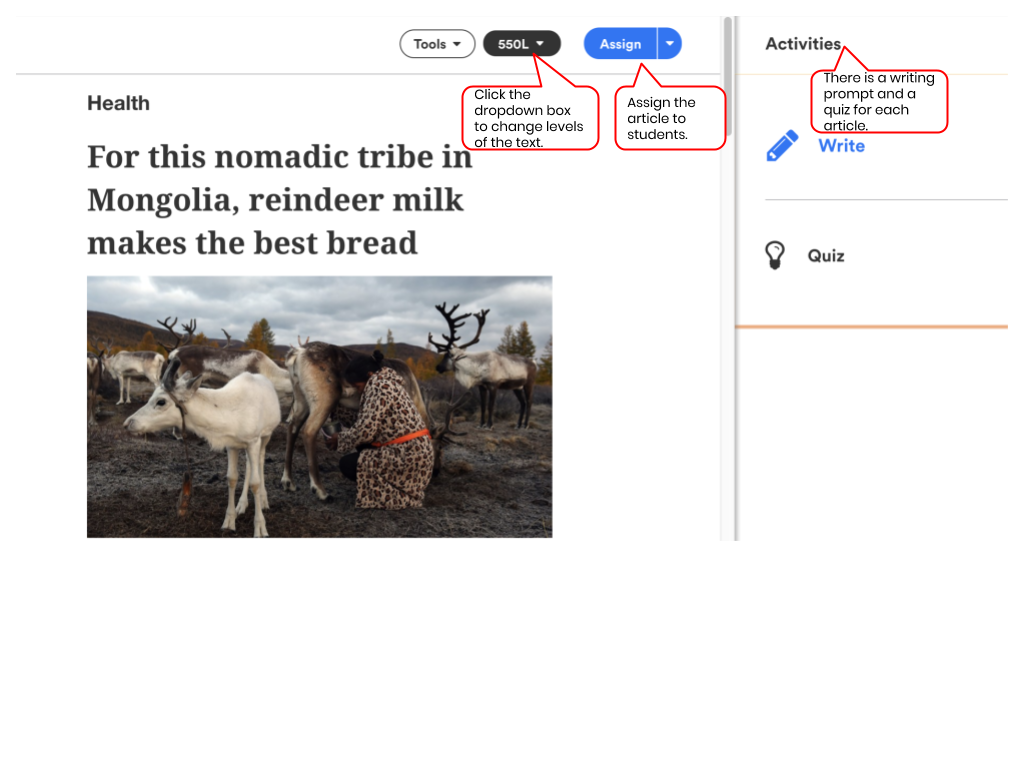Click the gray line between Write and Quiz
Image resolution: width=1024 pixels, height=768 pixels.
tap(886, 199)
